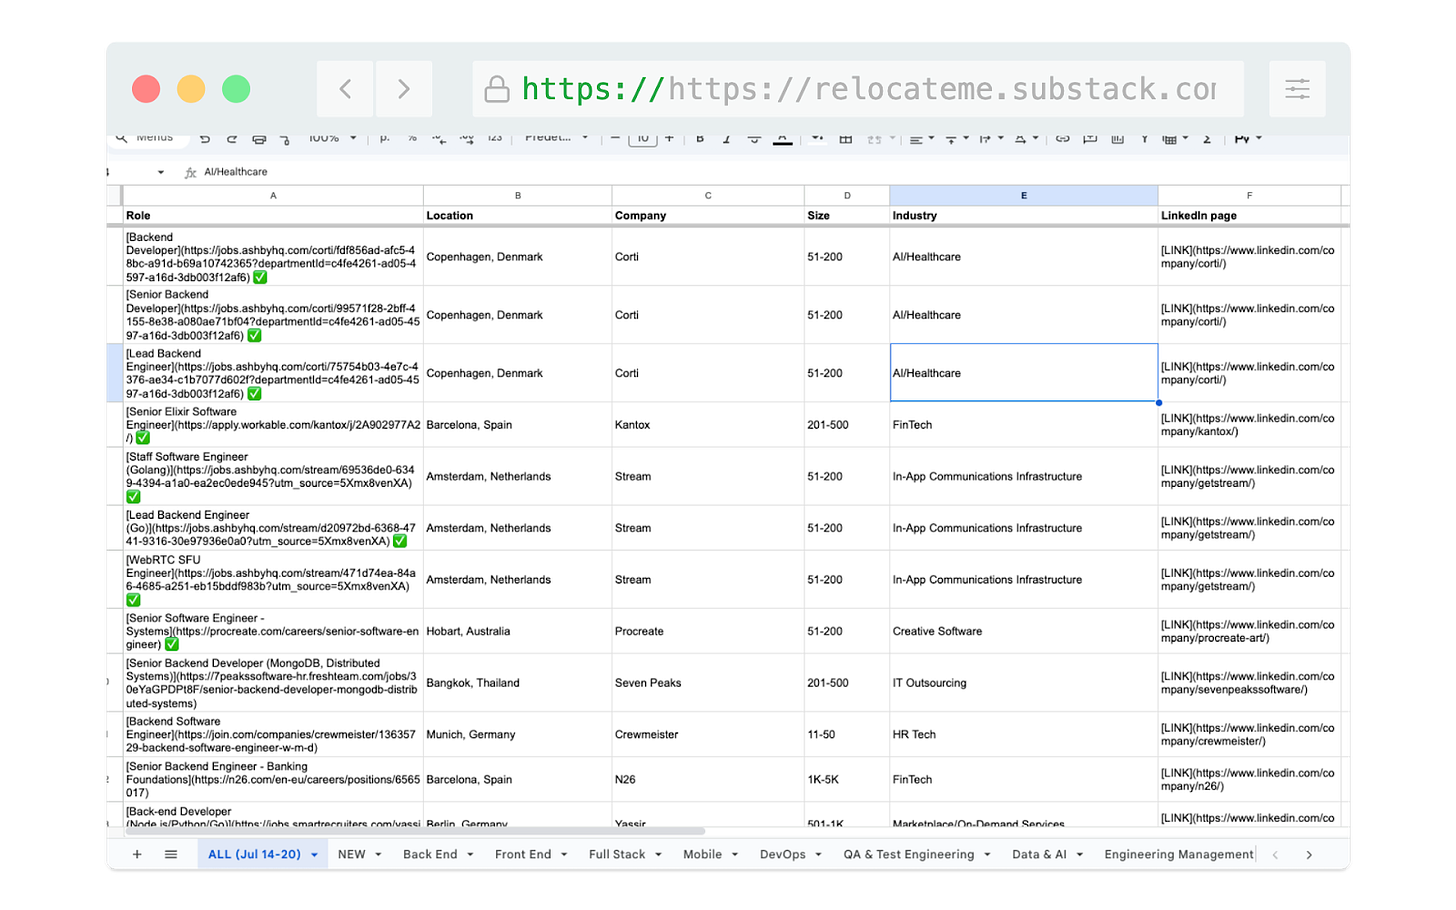Open the Data & AI tab dropdown arrow
Screen dimensions: 1456x910
(1080, 856)
